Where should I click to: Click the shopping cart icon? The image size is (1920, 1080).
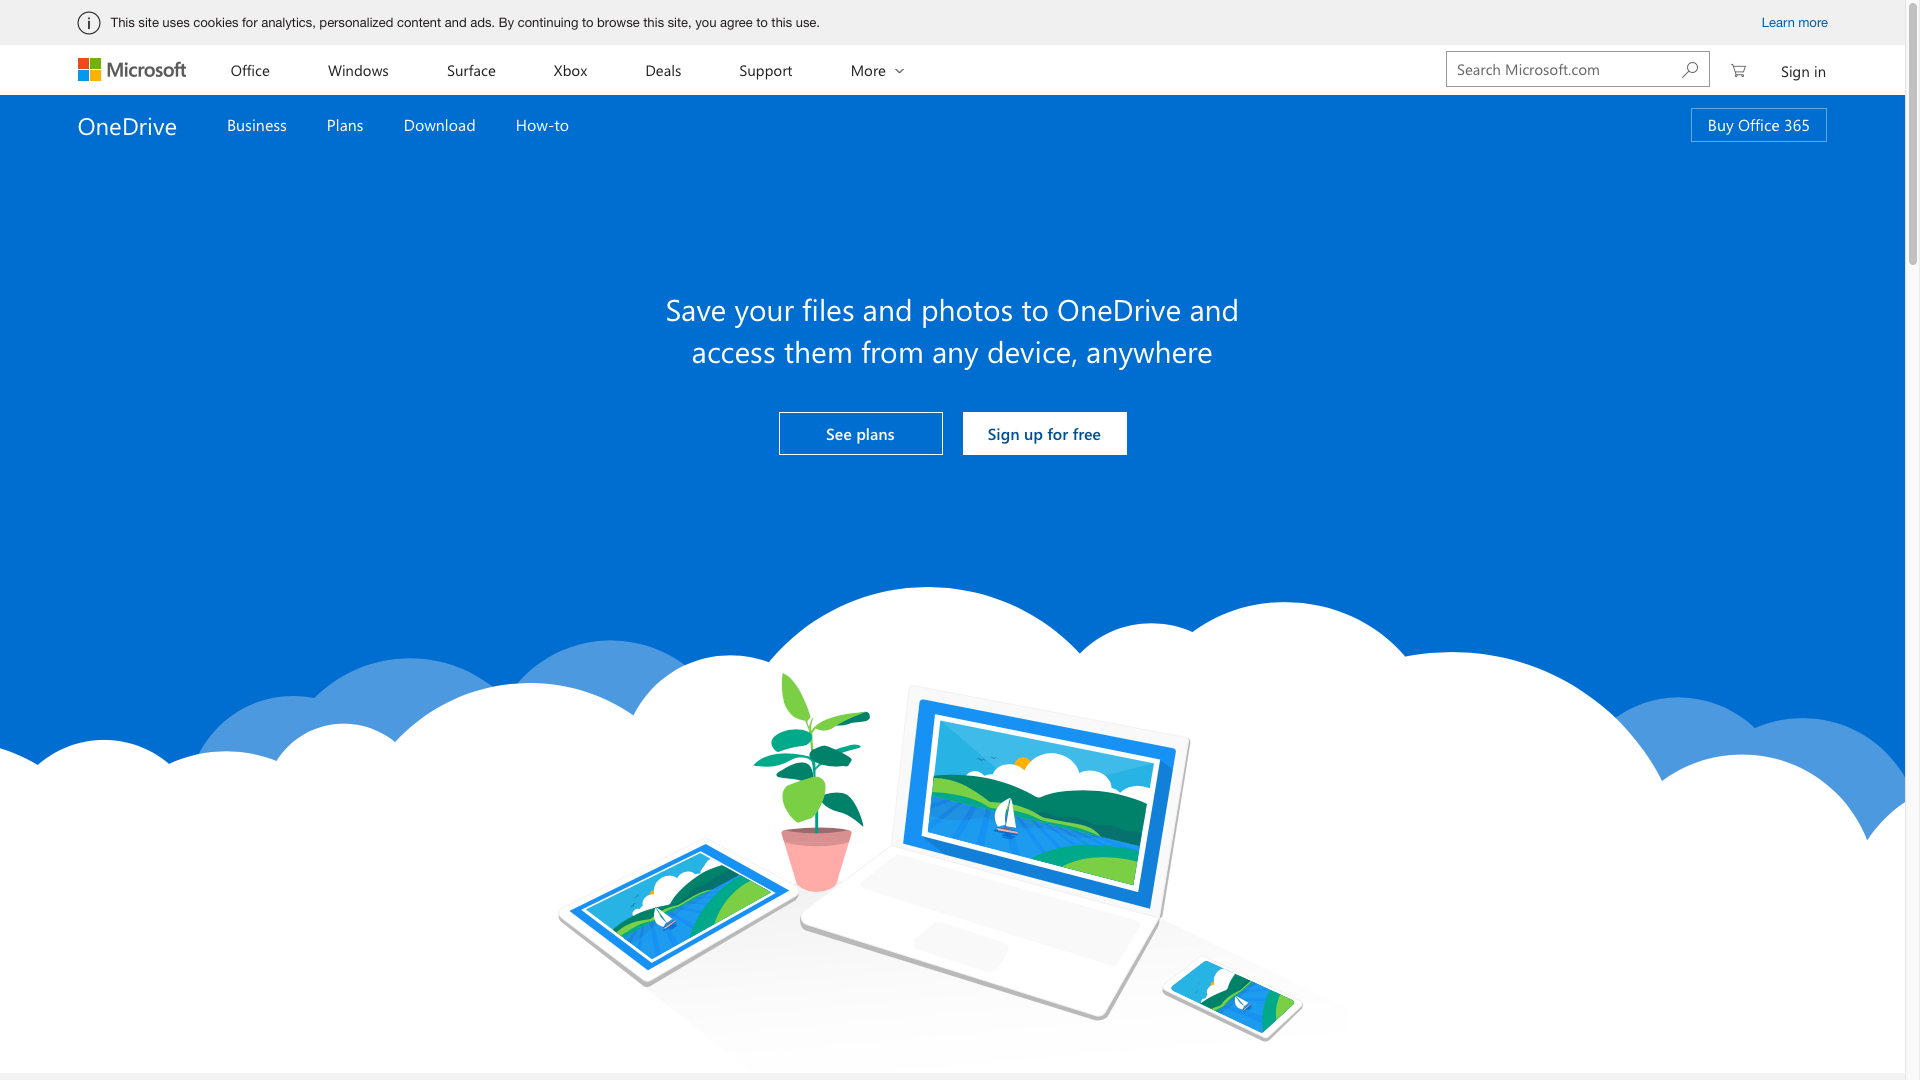click(1738, 69)
